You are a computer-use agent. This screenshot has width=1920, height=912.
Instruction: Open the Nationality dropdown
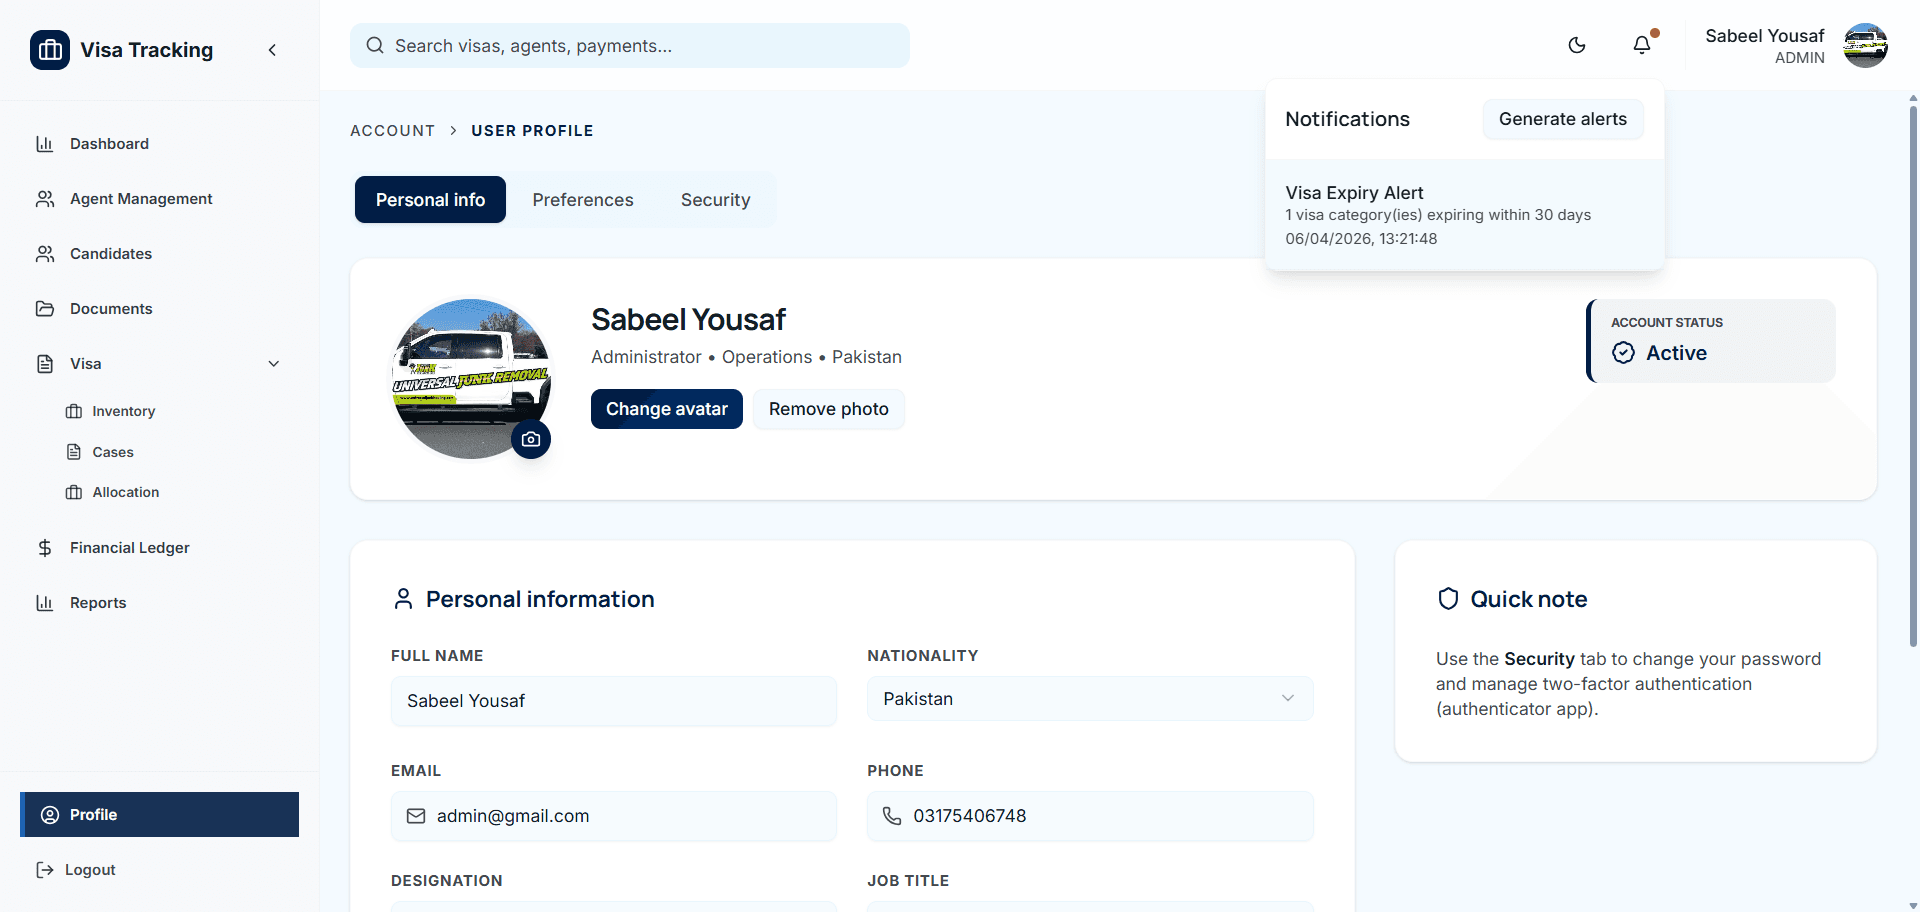point(1090,699)
